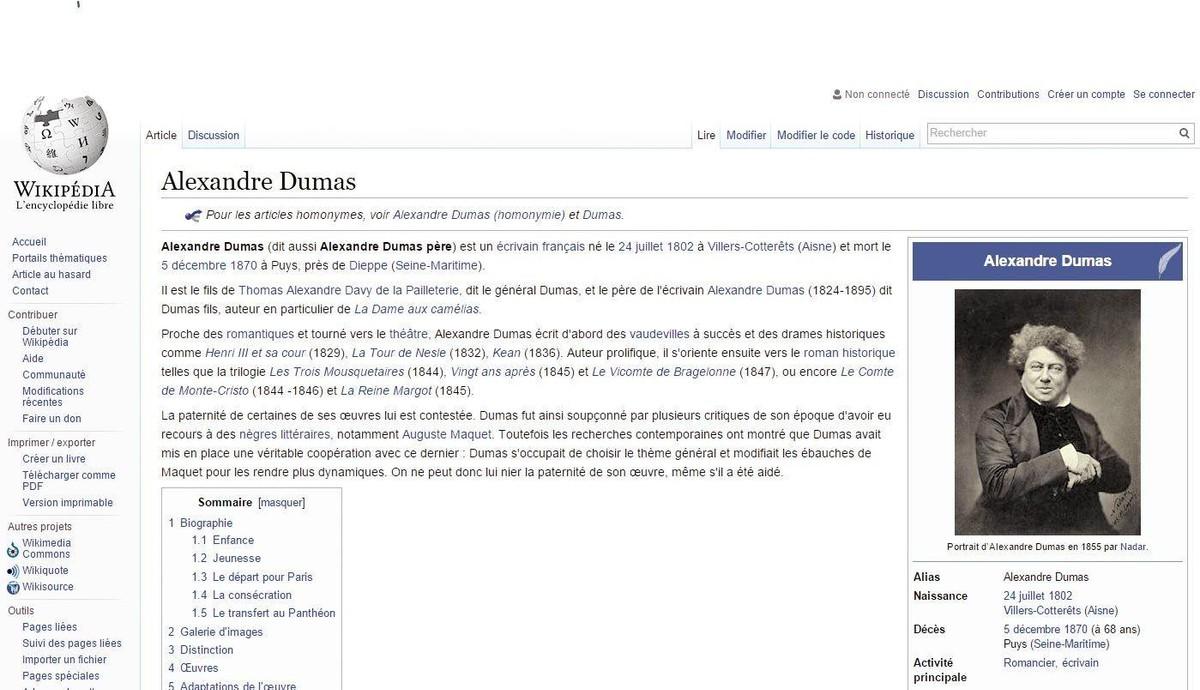Viewport: 1200px width, 690px height.
Task: Click Se connecter link
Action: 1164,95
